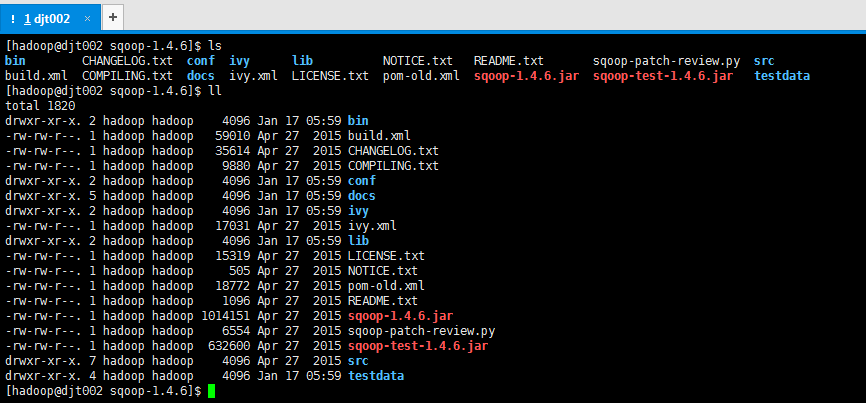Click the permissions "-rw-rw-r--." on the README.txt row
866x403 pixels.
coord(44,301)
